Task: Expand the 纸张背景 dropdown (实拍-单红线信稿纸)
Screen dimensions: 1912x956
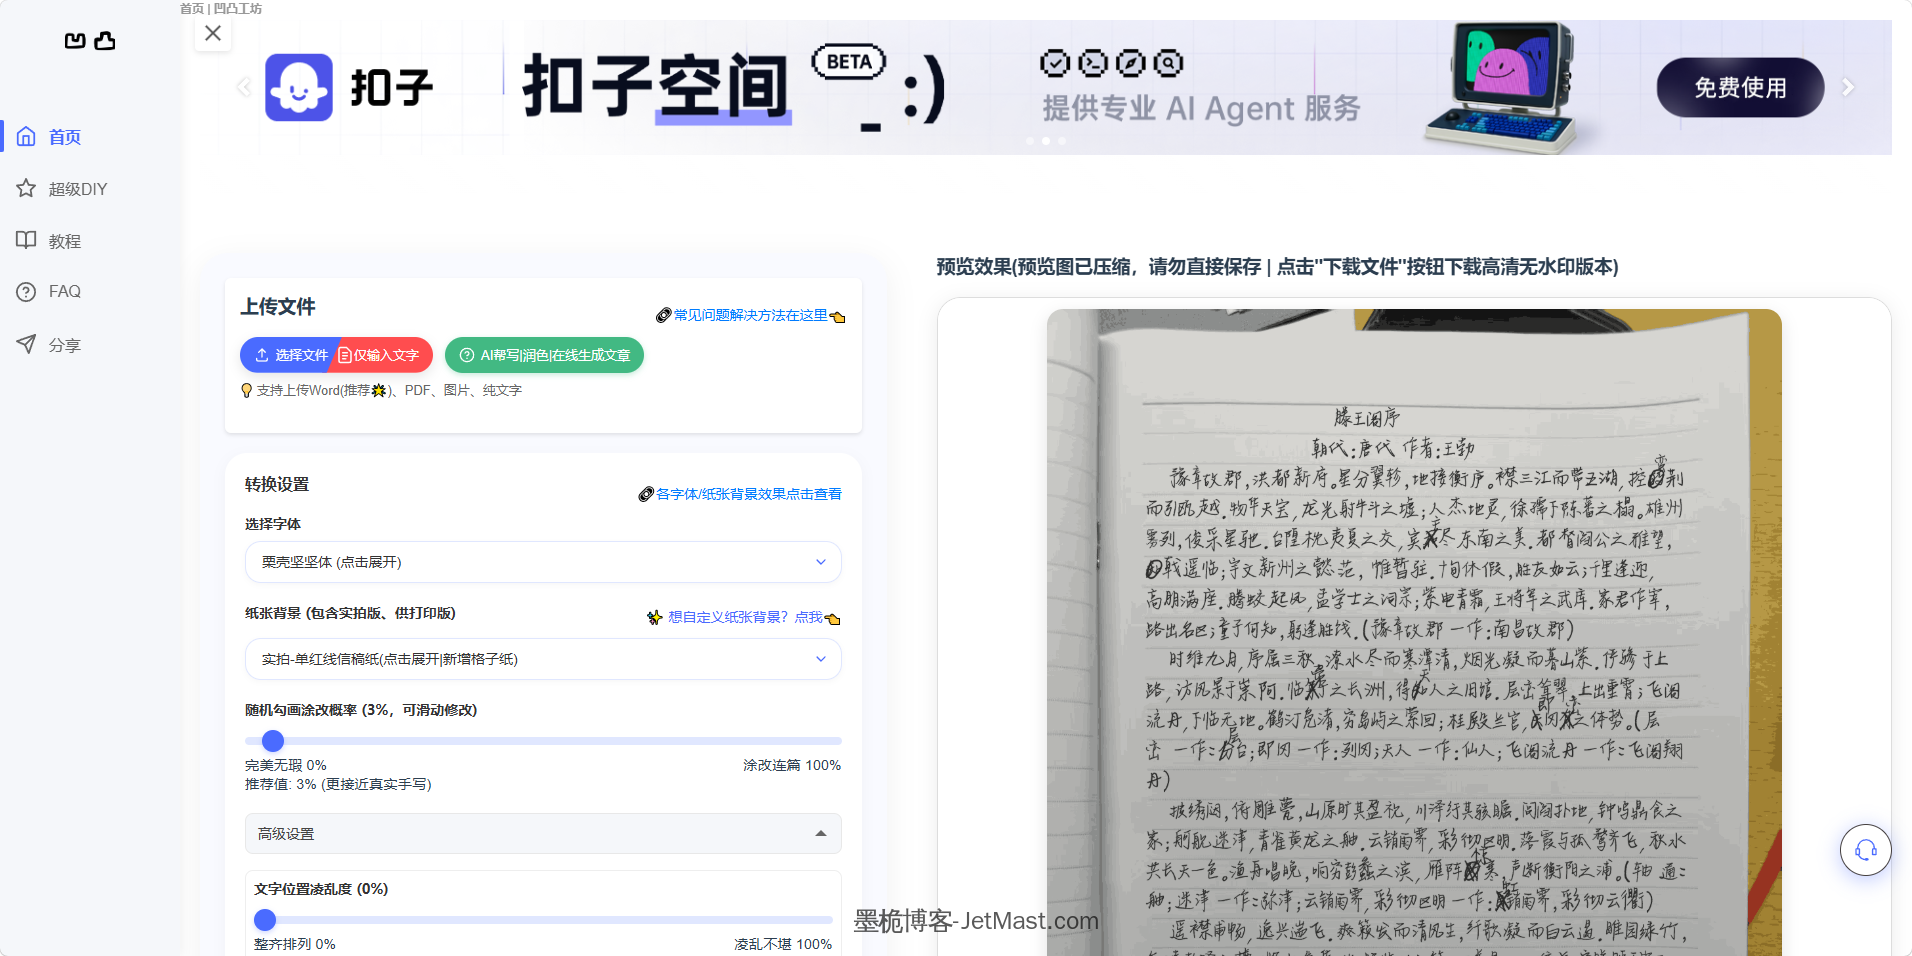Action: tap(543, 659)
